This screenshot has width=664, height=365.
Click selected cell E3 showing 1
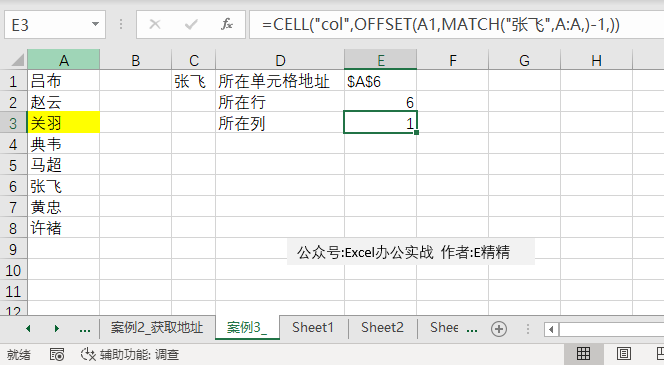coord(380,122)
